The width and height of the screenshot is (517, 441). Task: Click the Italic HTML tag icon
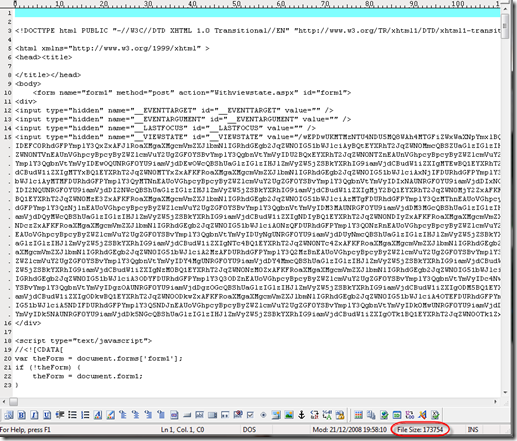point(35,415)
